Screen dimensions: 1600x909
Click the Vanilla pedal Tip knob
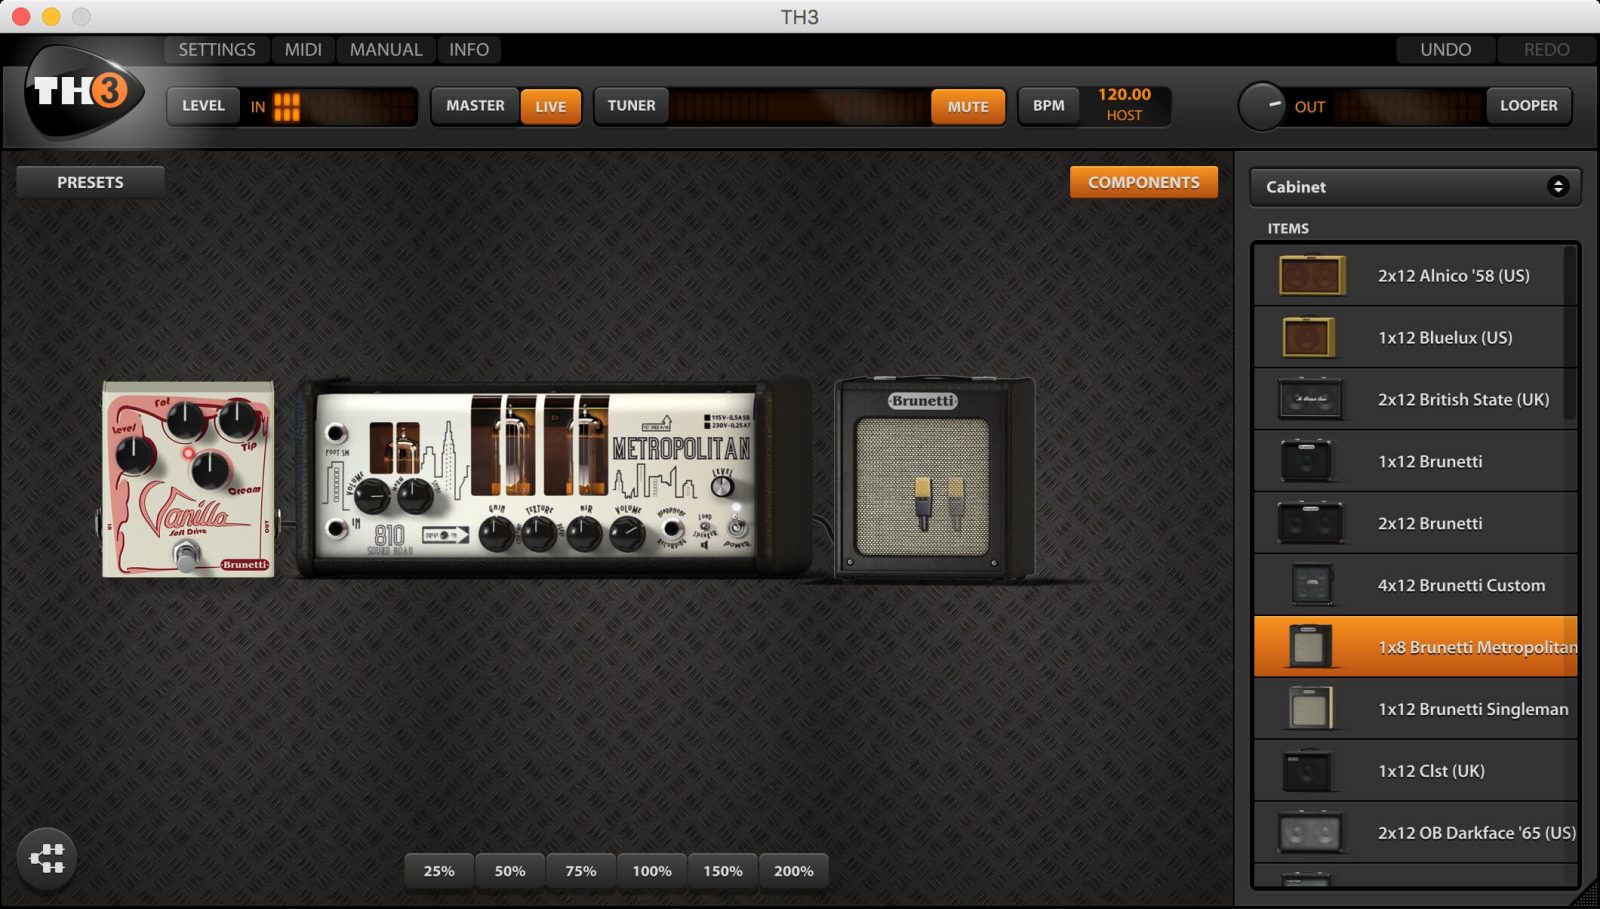pos(237,419)
